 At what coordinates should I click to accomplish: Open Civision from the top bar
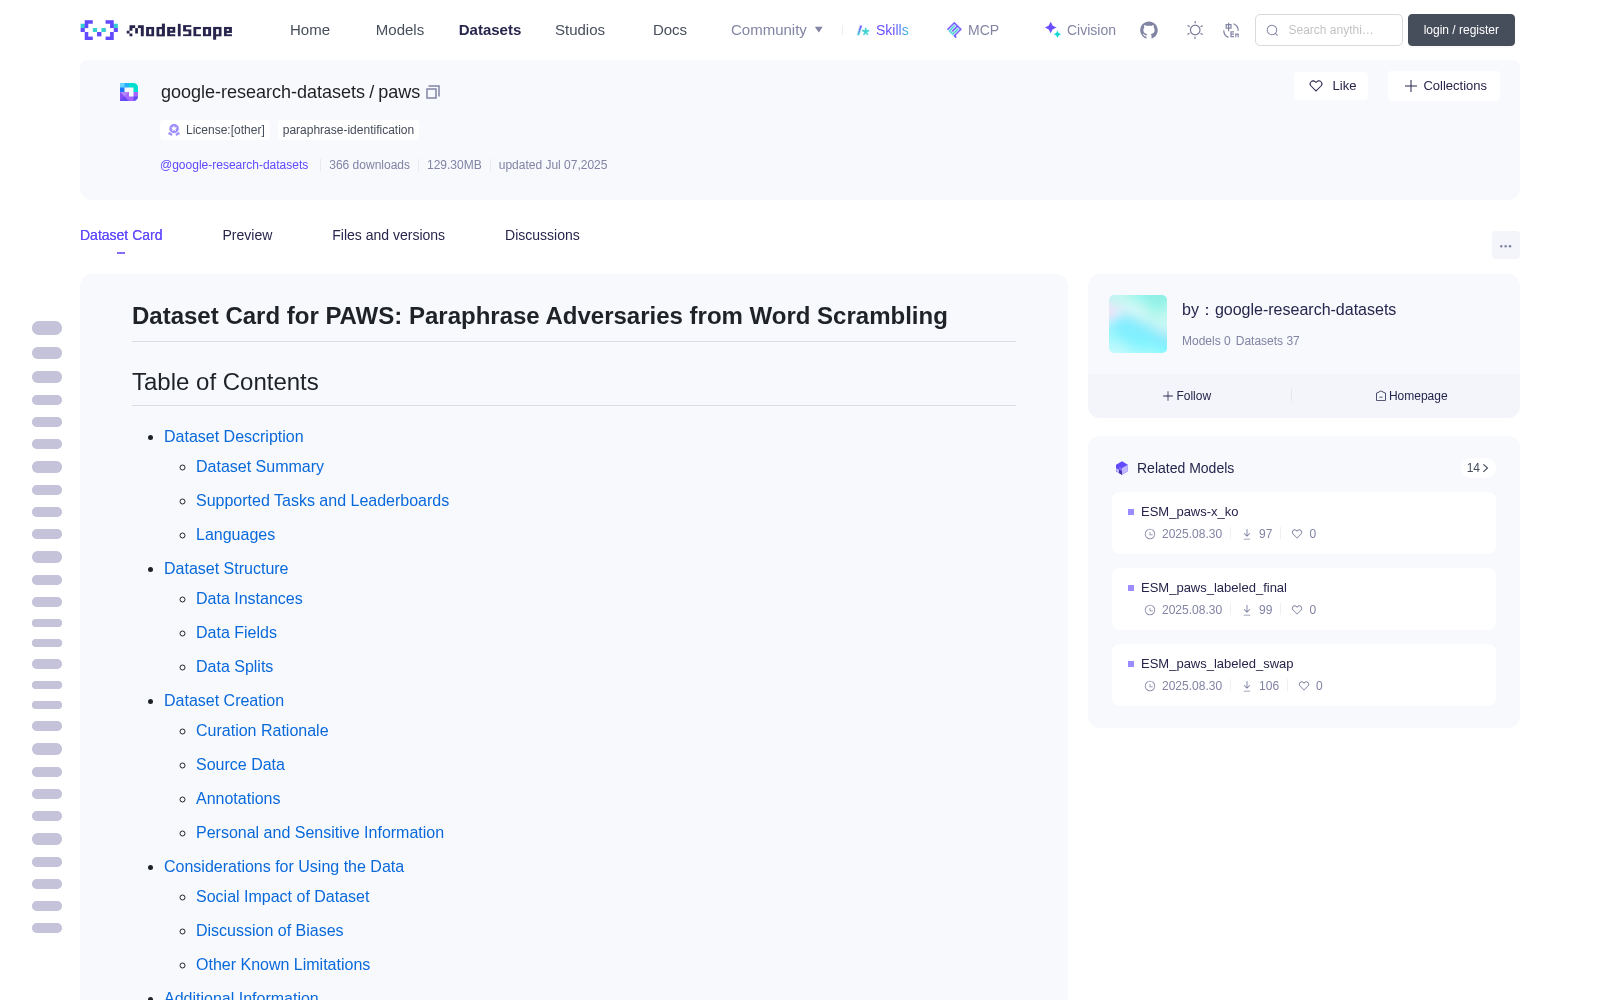point(1080,30)
